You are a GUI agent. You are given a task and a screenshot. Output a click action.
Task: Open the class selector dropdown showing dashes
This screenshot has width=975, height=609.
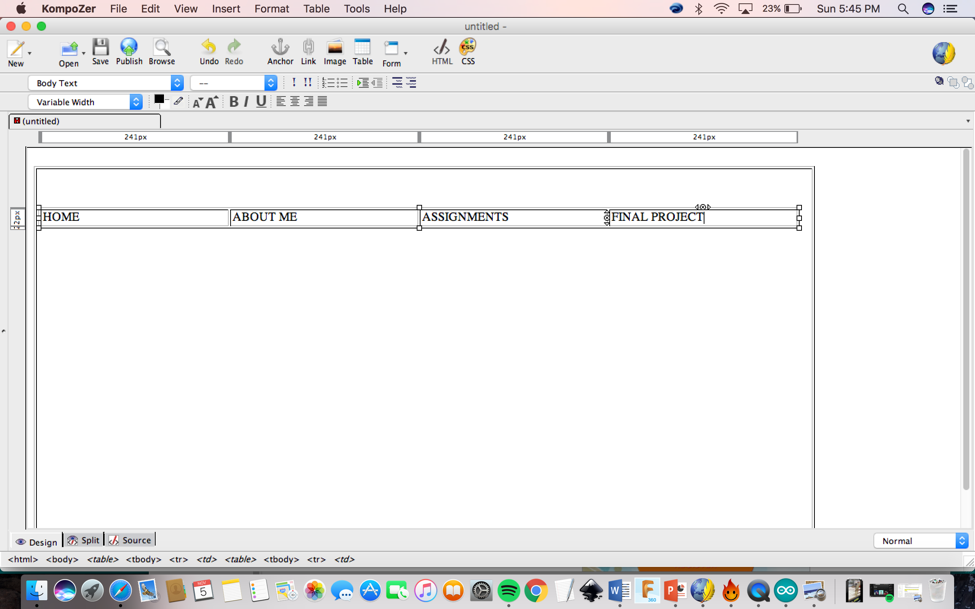(x=234, y=83)
